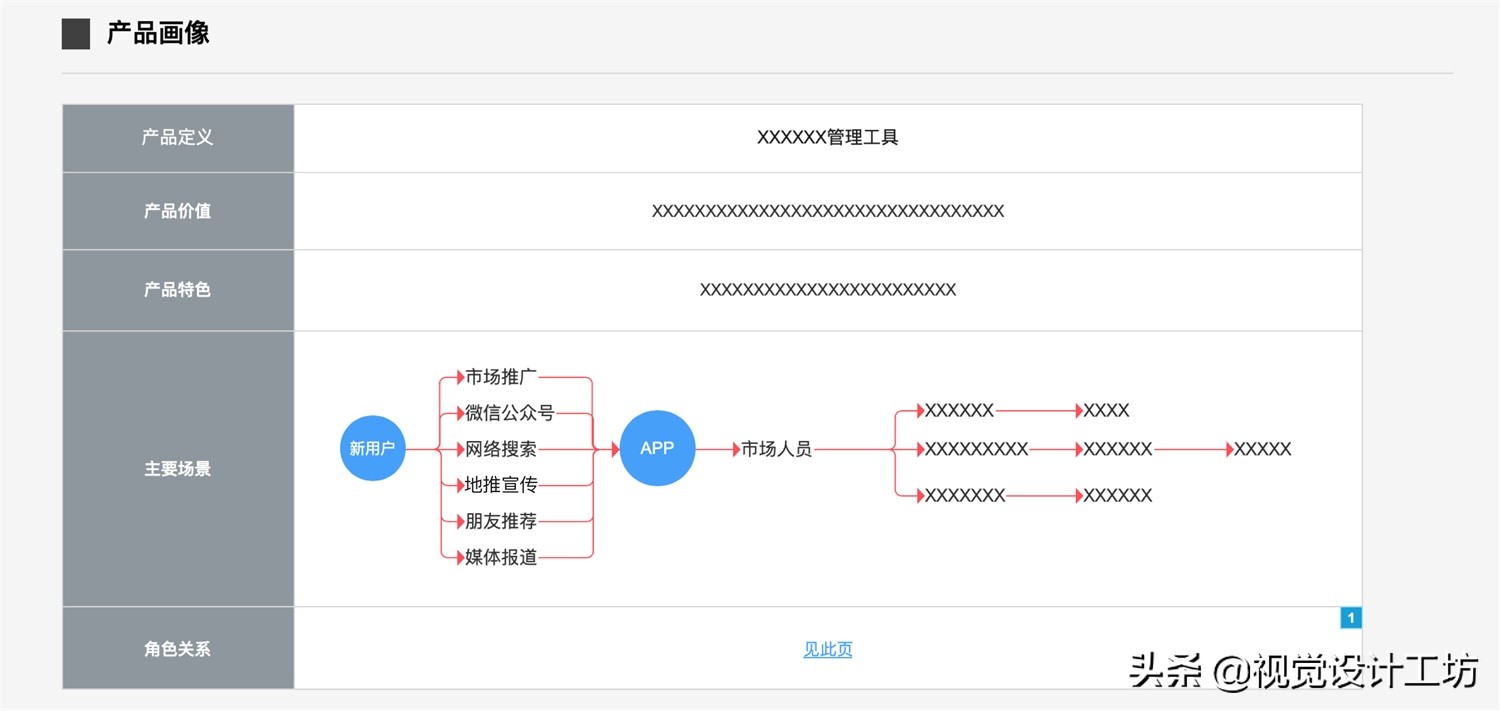1500x711 pixels.
Task: Expand the 主要场景 section
Action: pyautogui.click(x=177, y=468)
